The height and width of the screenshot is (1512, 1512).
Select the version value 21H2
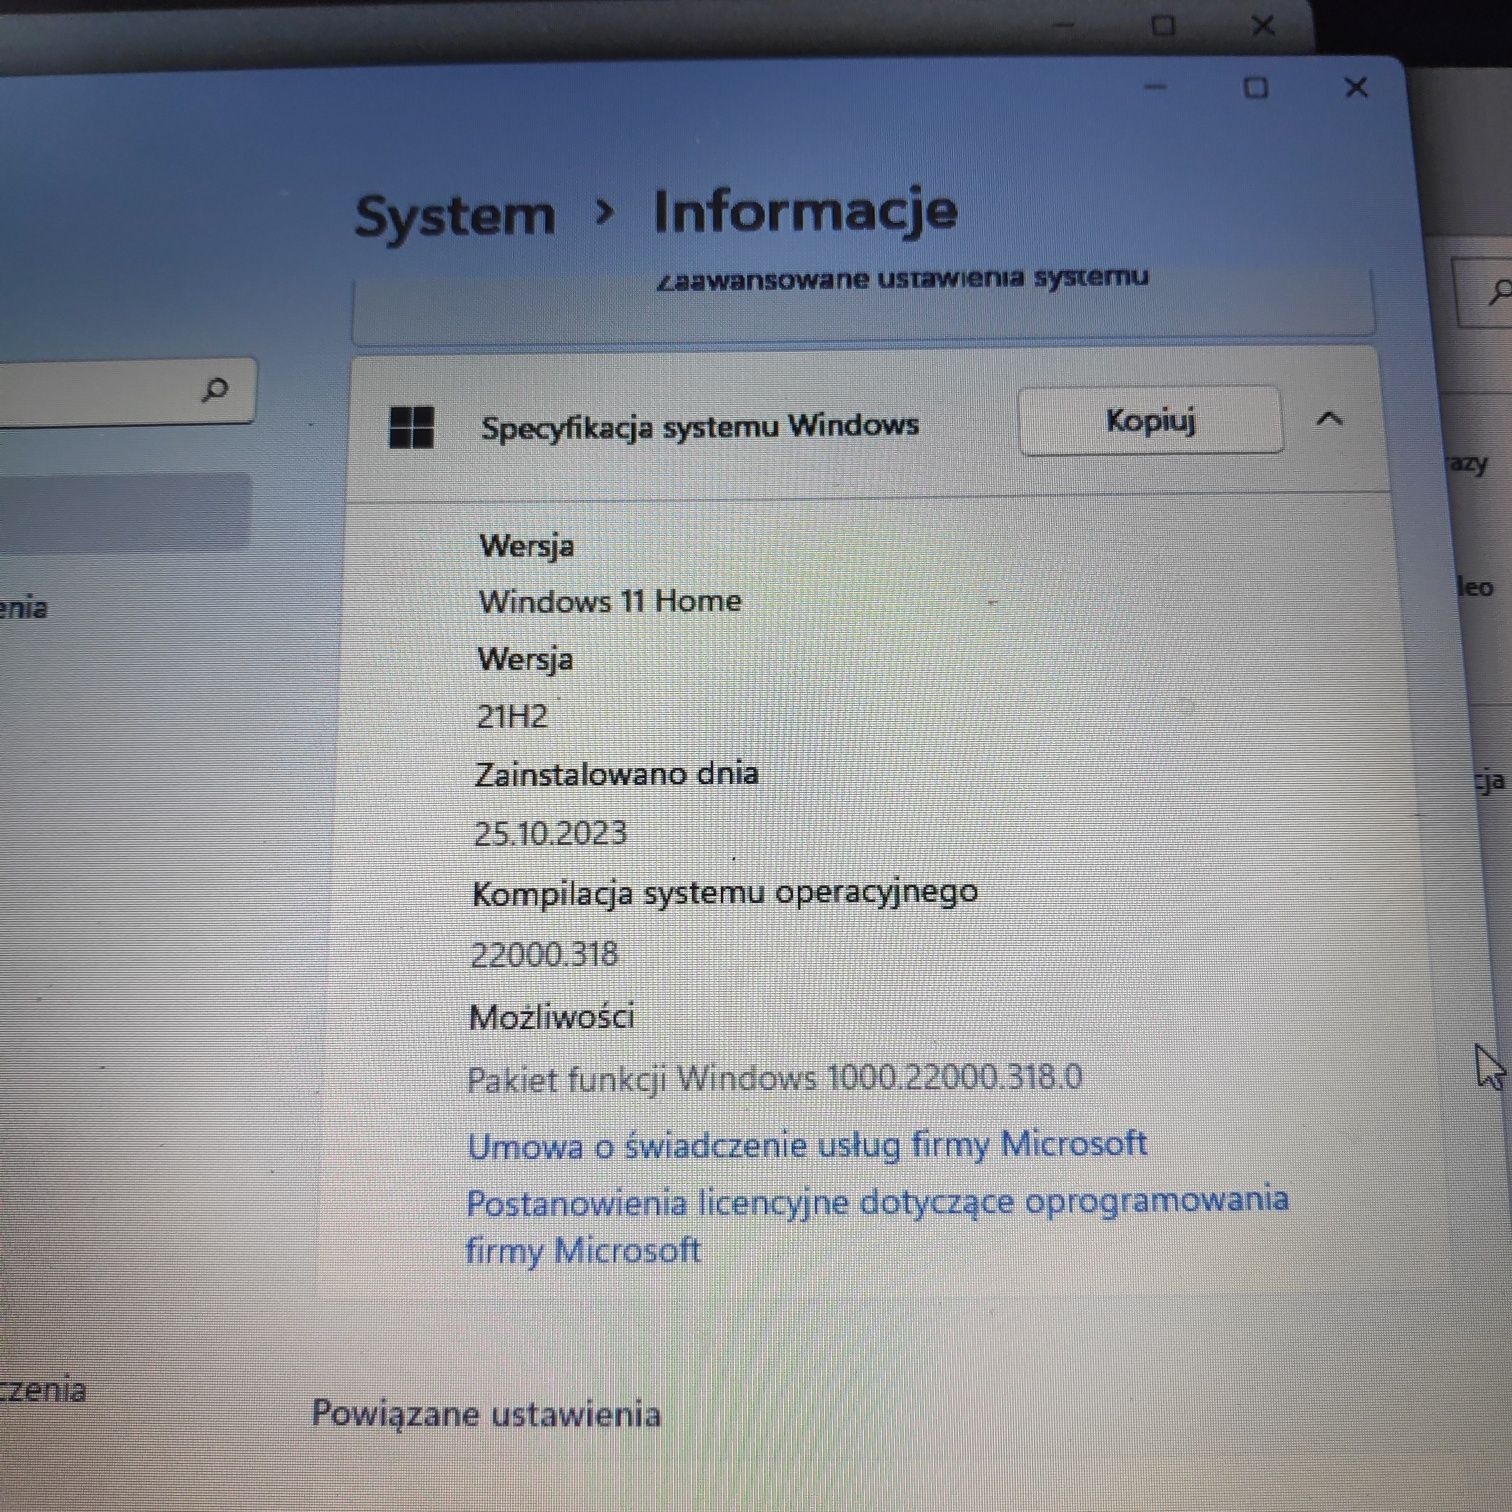tap(512, 716)
